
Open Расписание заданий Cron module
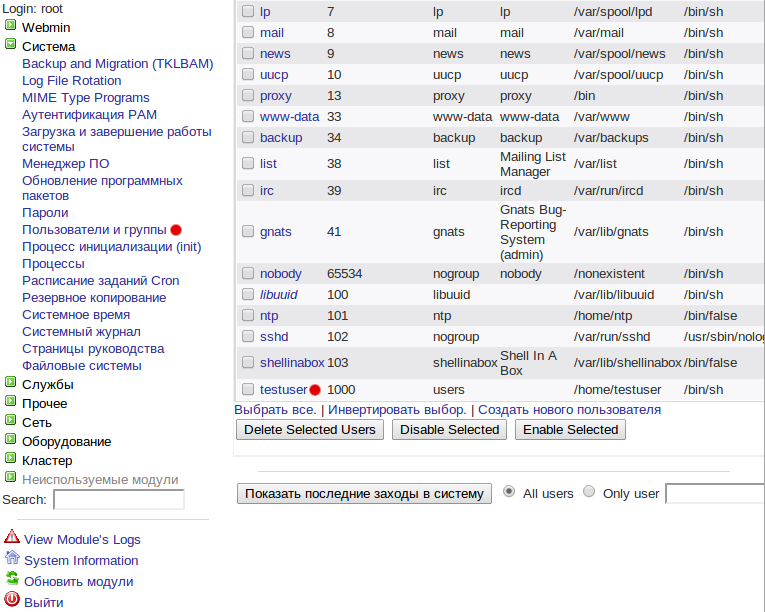[x=101, y=281]
